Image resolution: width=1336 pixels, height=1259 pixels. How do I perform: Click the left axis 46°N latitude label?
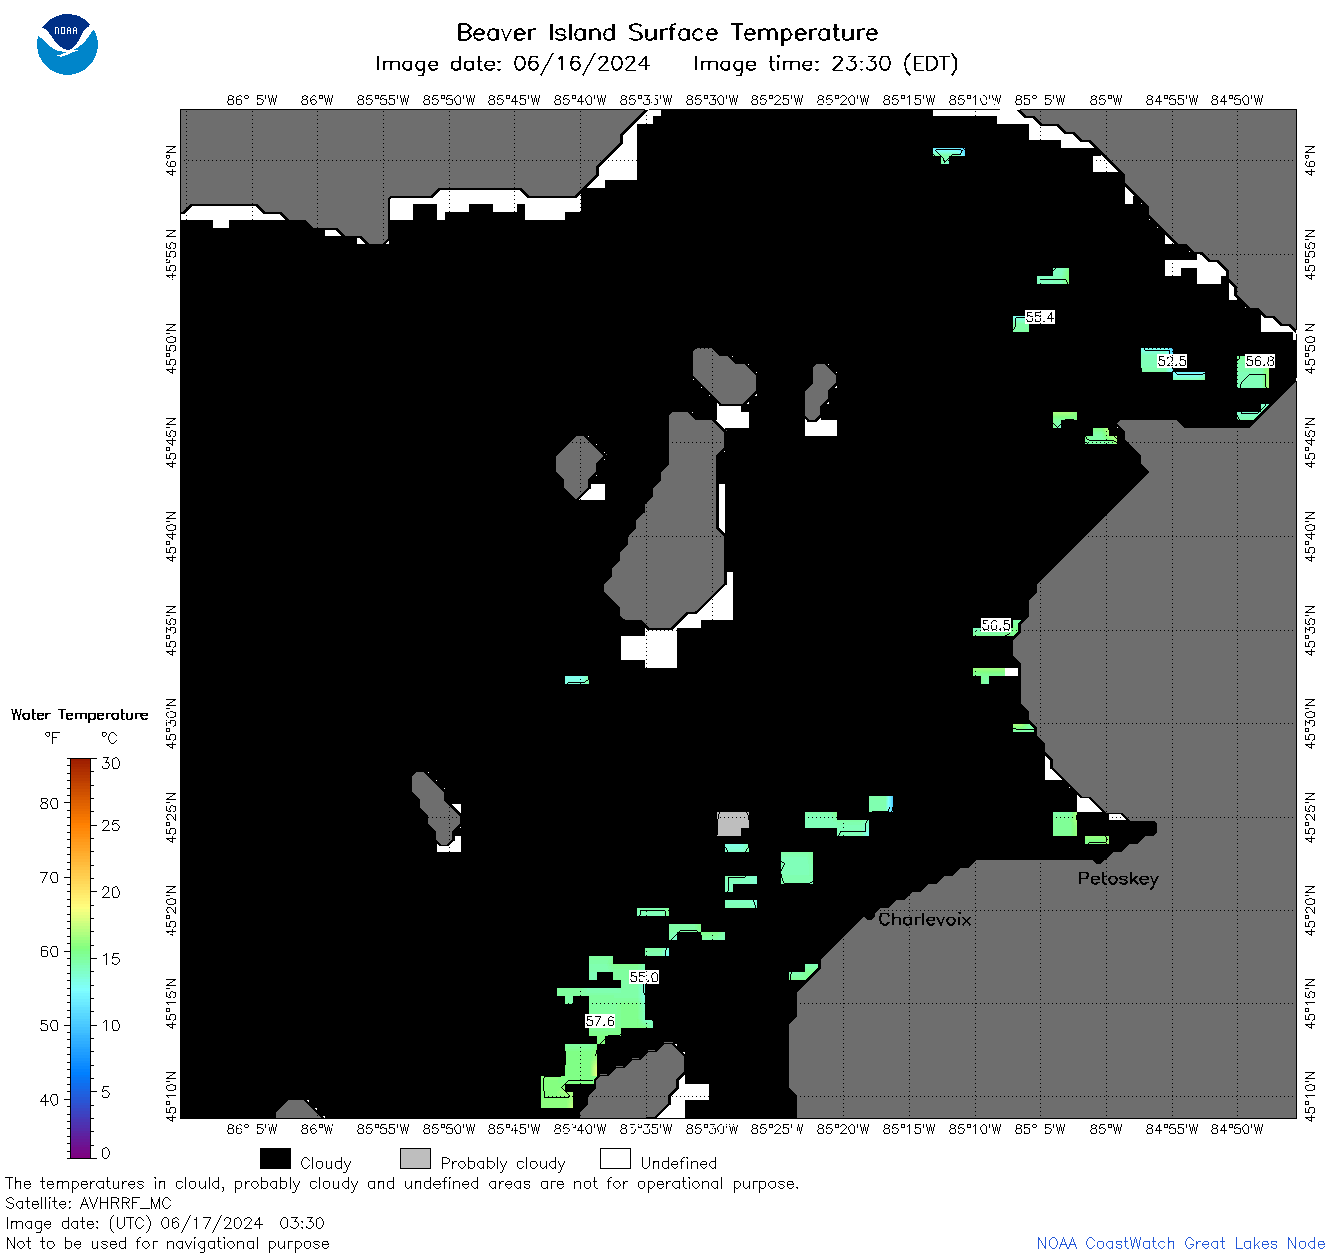coord(173,160)
